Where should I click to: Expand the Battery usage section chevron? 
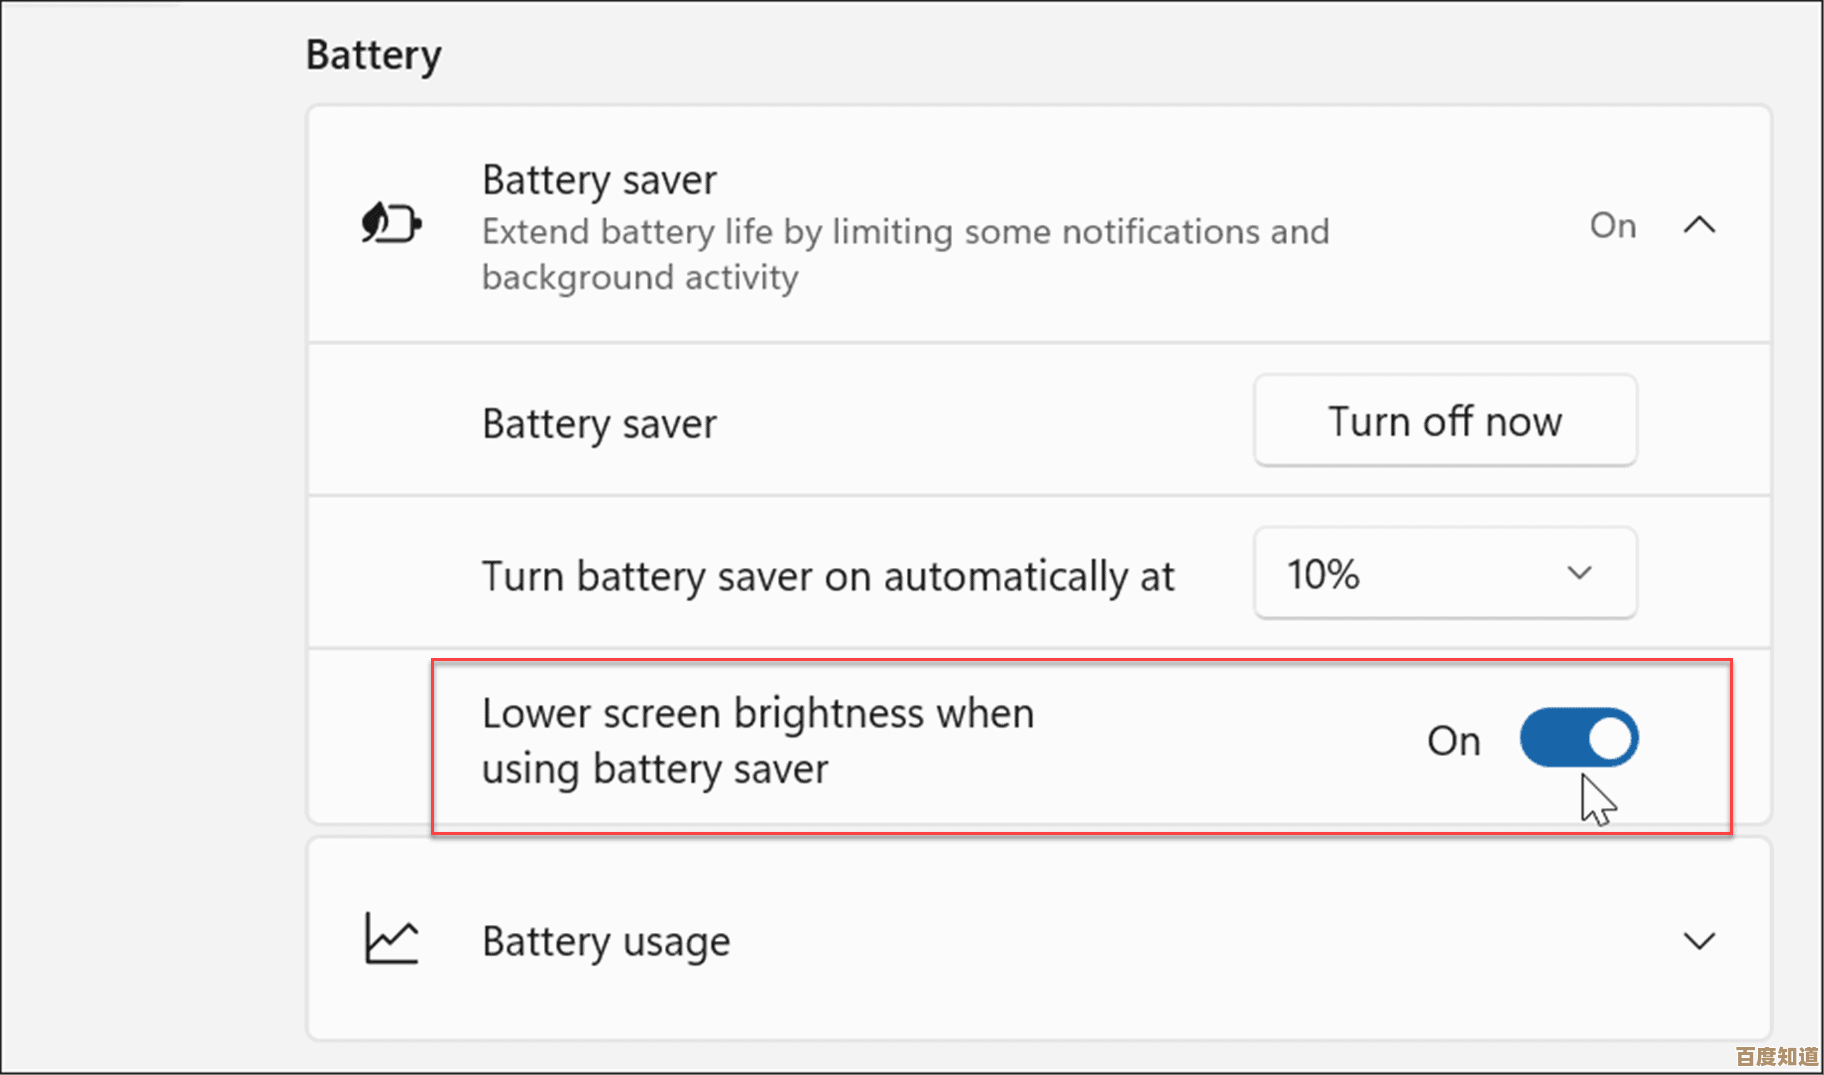tap(1699, 941)
